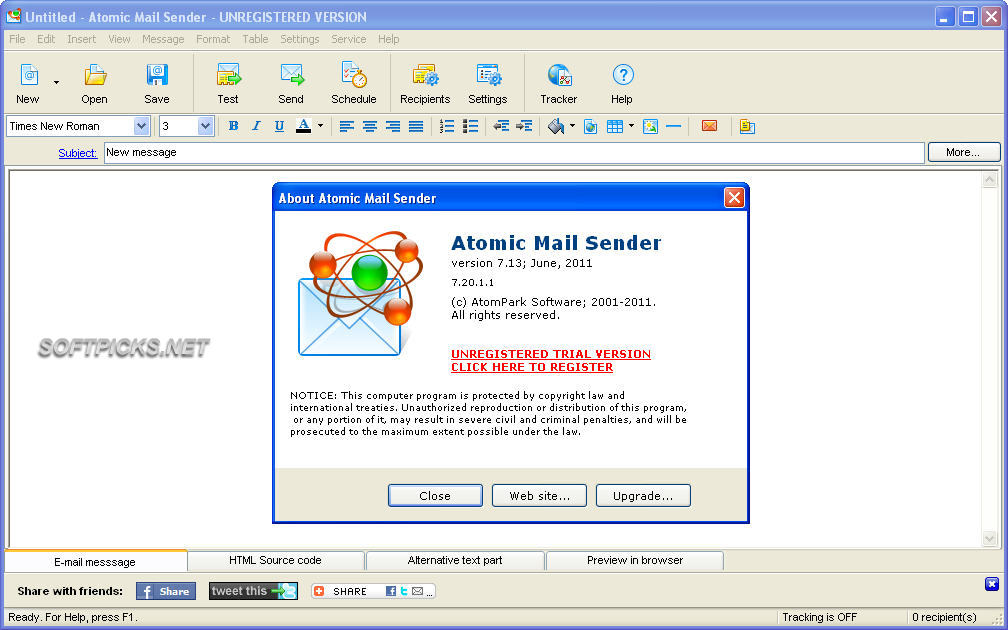Click the Subject link

[x=78, y=153]
